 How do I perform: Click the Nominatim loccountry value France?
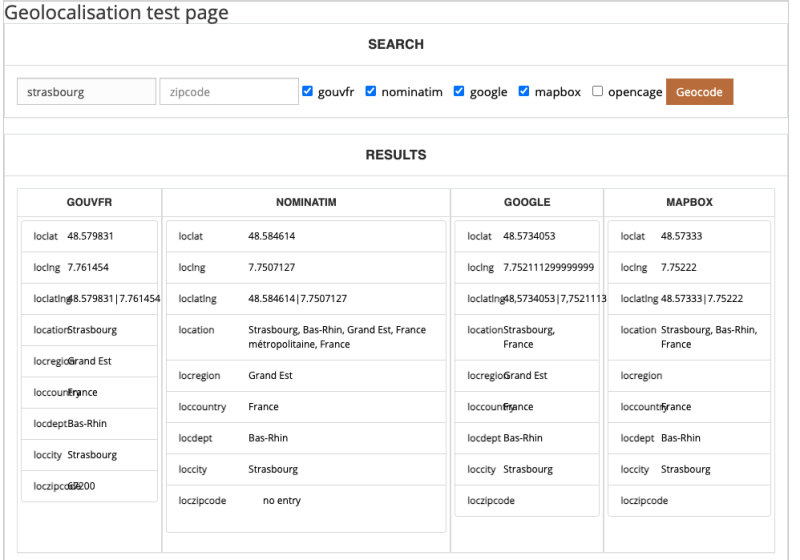coord(263,406)
